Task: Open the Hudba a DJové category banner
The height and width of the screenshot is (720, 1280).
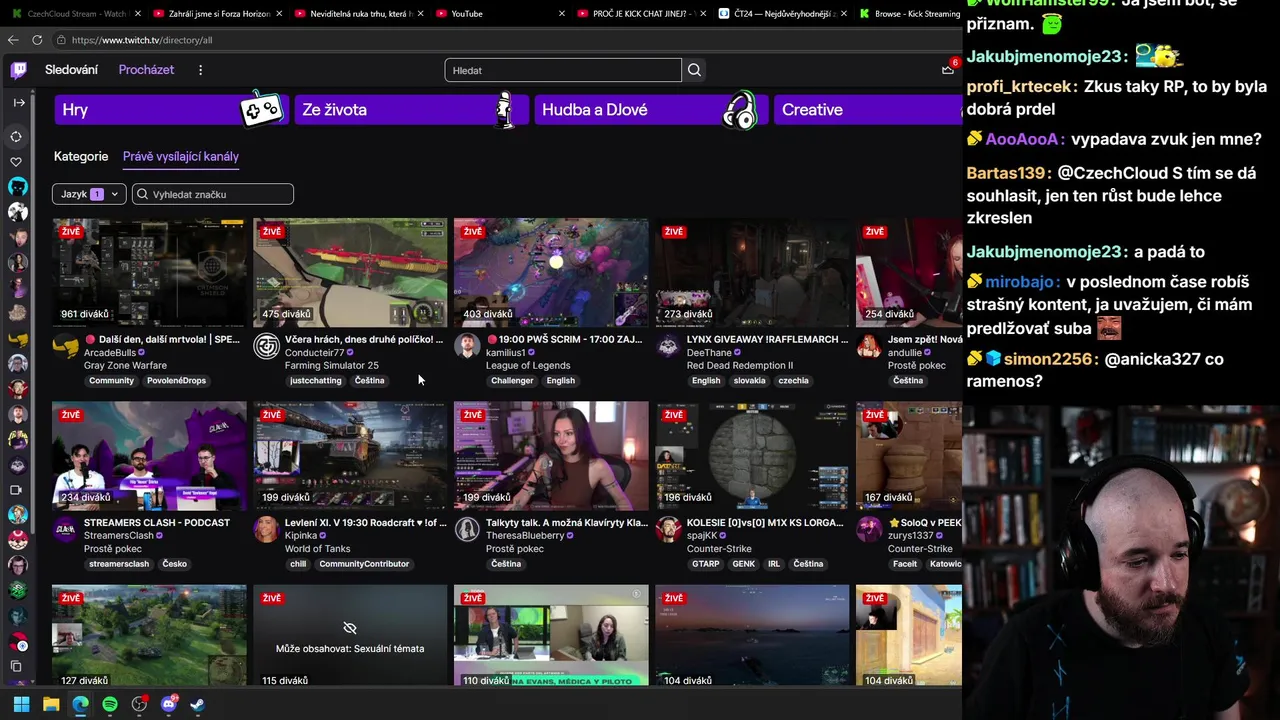Action: [x=650, y=110]
